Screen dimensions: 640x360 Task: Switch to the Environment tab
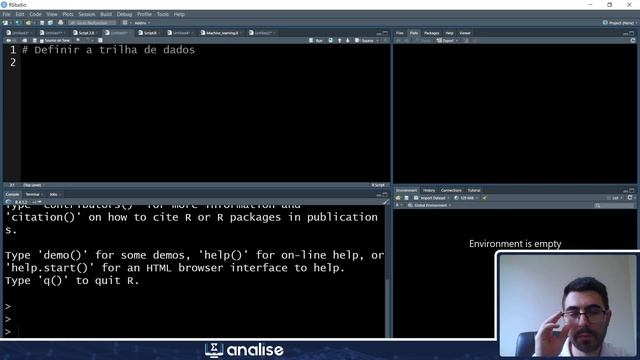click(x=407, y=190)
